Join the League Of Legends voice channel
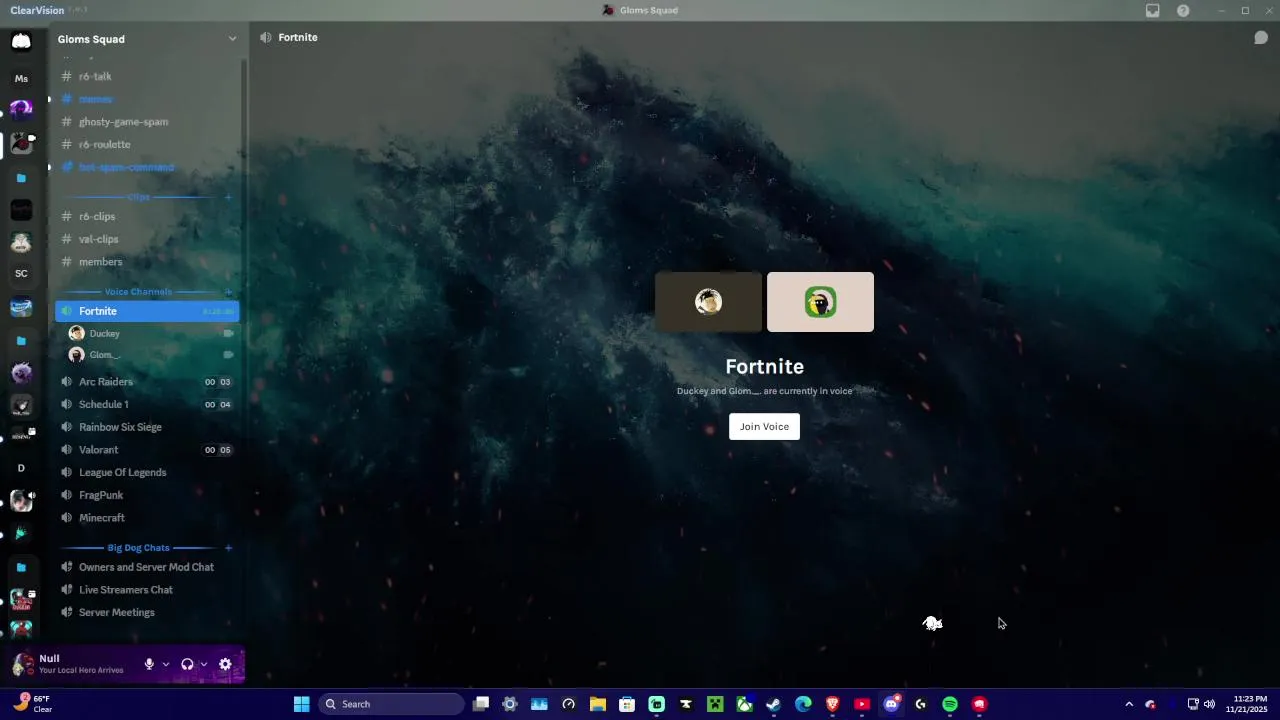 tap(147, 472)
